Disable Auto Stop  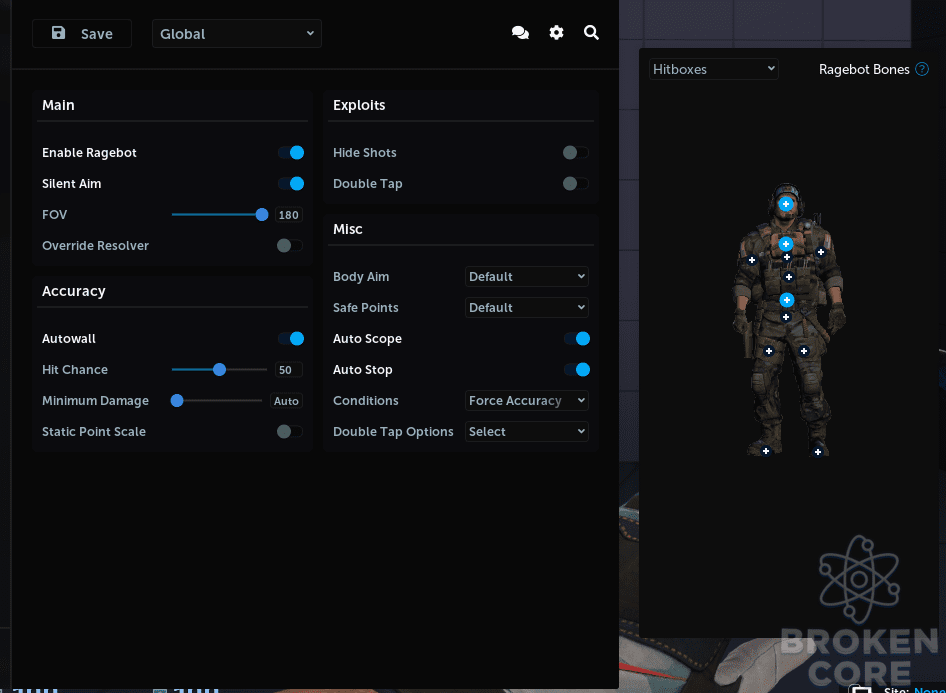577,370
